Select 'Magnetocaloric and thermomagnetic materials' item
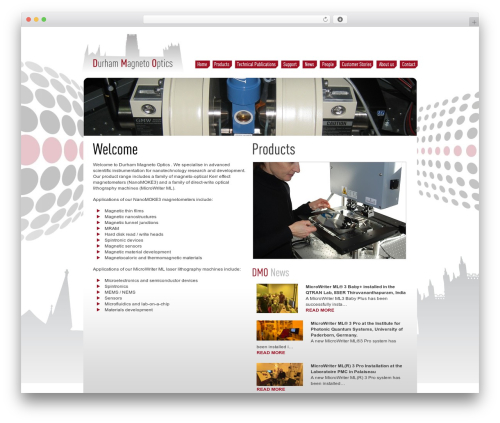Screen dimensions: 500x423 click(153, 258)
